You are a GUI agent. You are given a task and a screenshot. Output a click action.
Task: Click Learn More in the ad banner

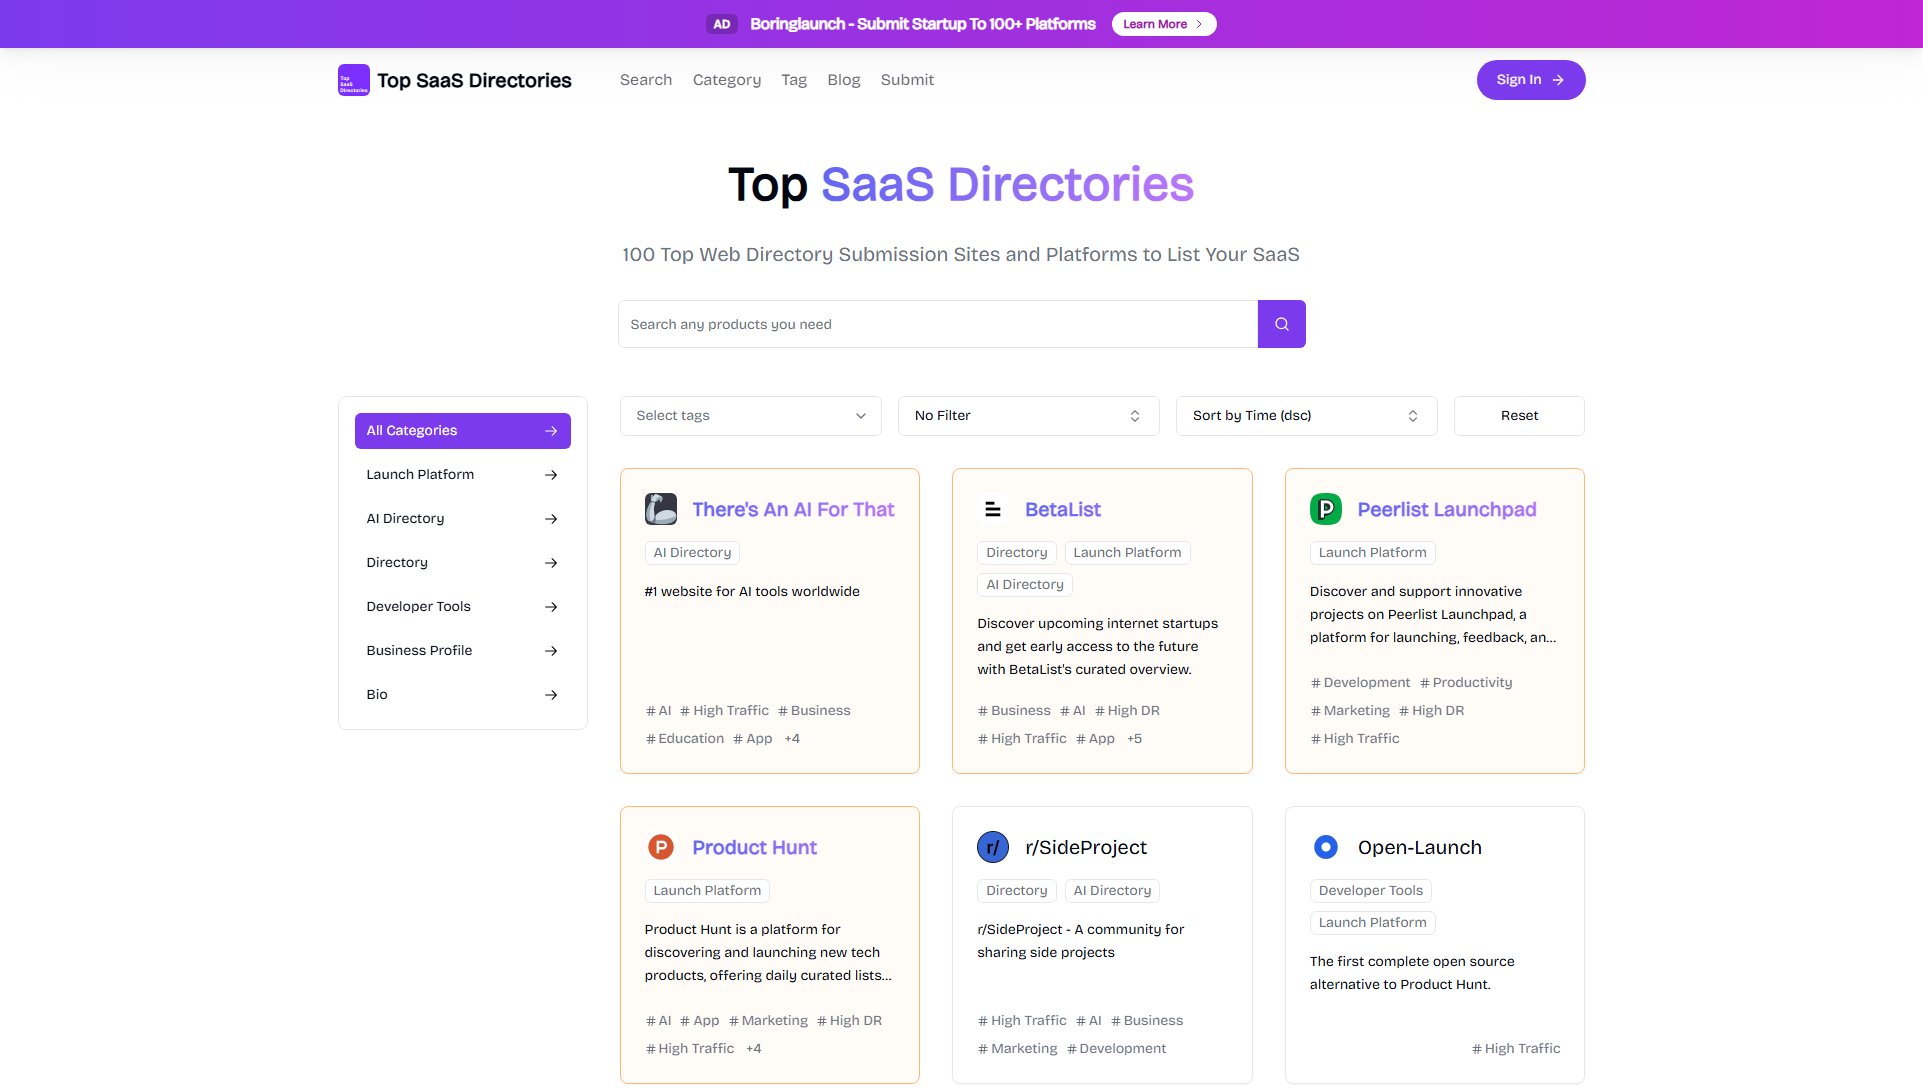1164,24
